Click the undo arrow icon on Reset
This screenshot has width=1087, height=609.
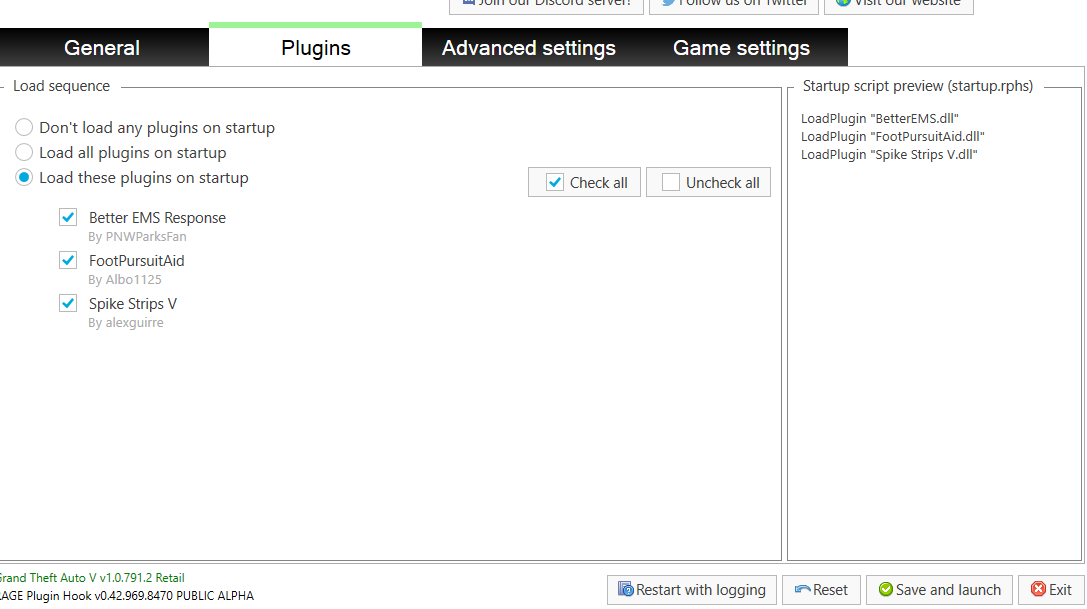(x=803, y=590)
